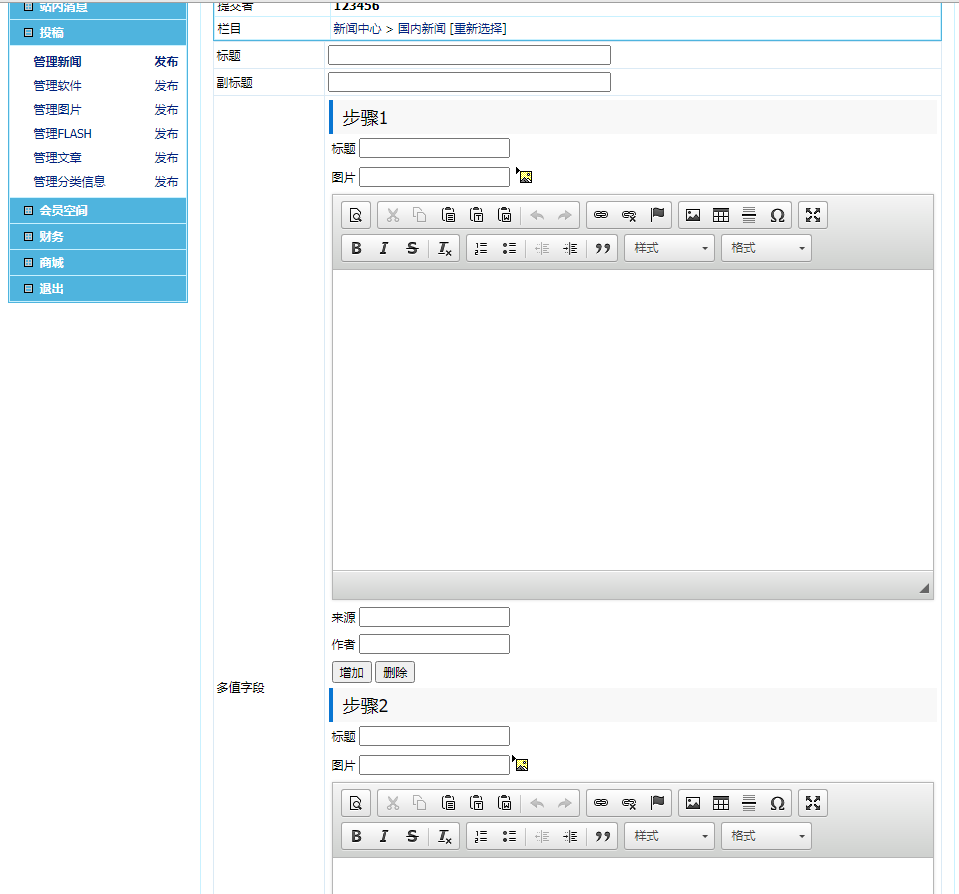Screen dimensions: 959x894
Task: Click Bold in the 步骤1 editor toolbar
Action: 356,249
